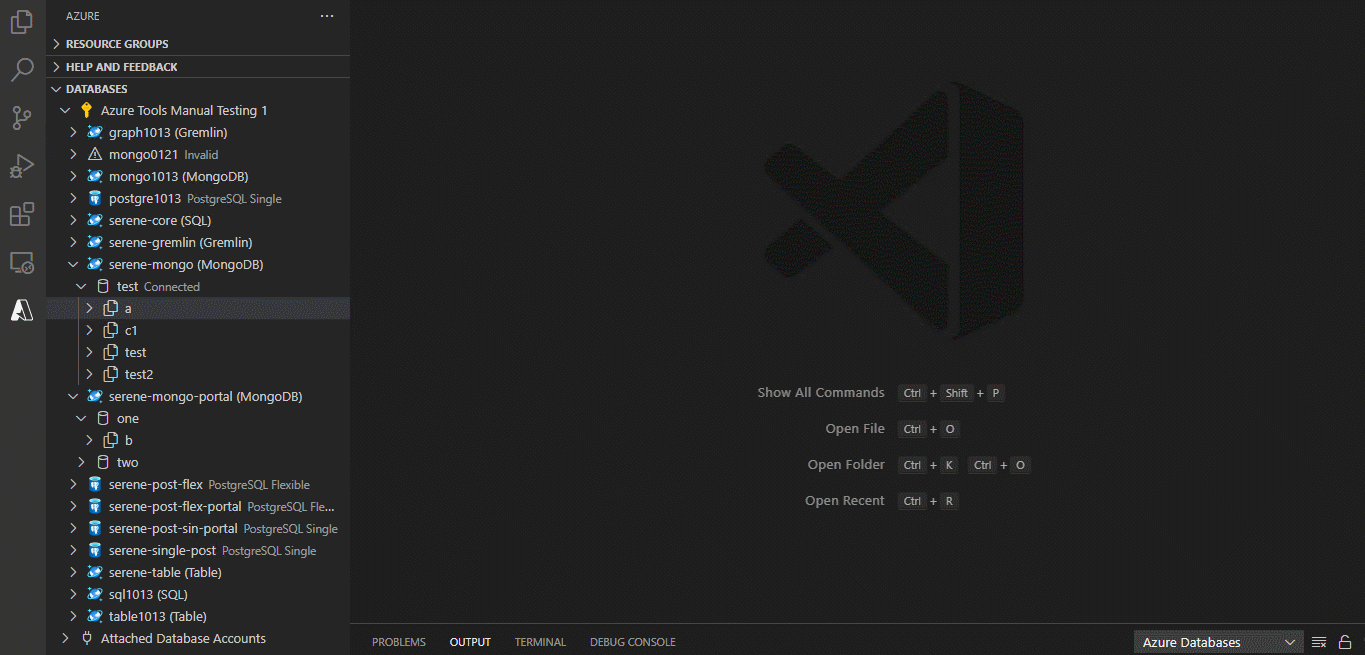The height and width of the screenshot is (655, 1365).
Task: Expand the Help and Feedback section
Action: [57, 67]
